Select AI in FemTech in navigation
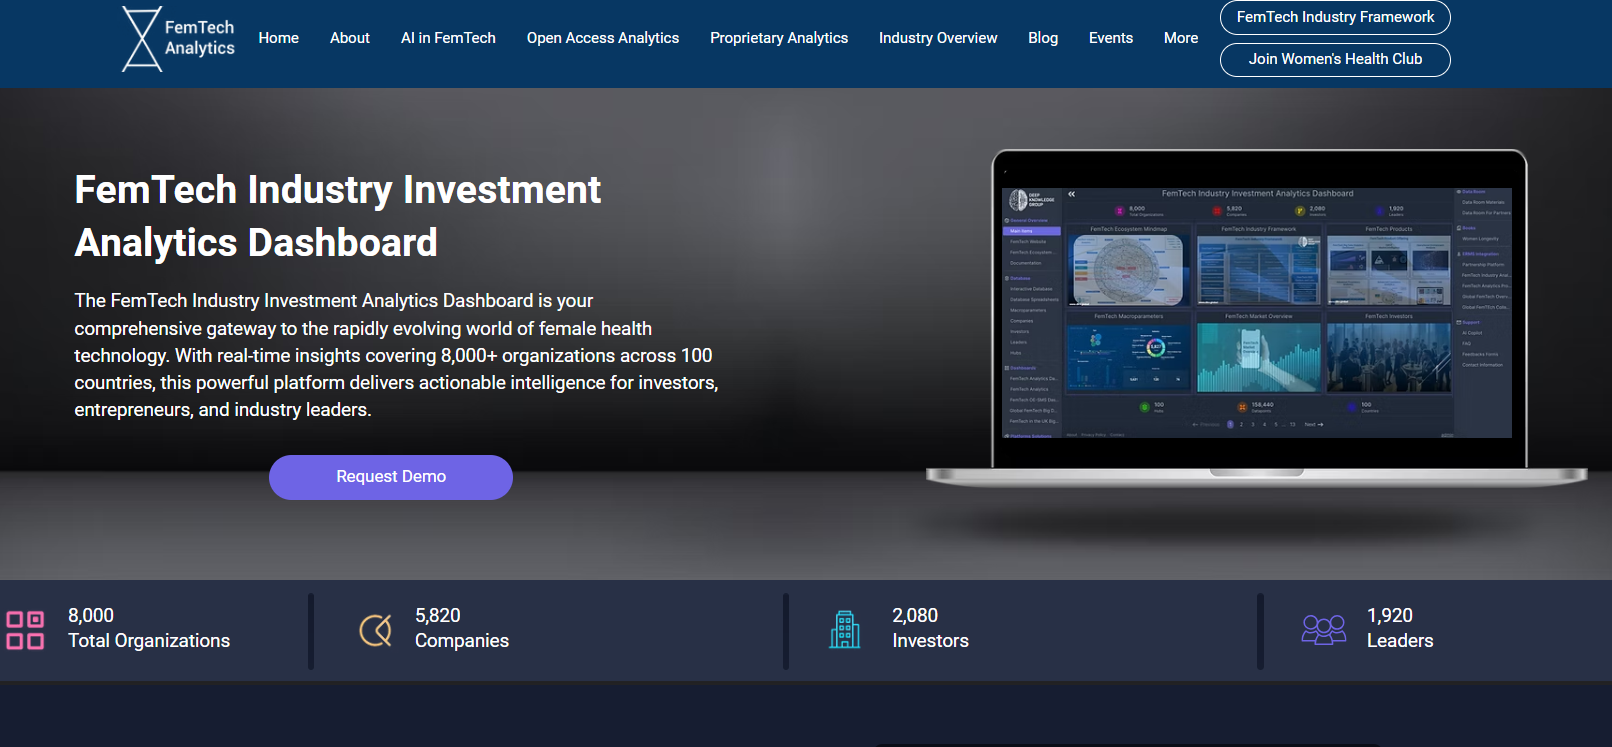The width and height of the screenshot is (1612, 747). (448, 38)
